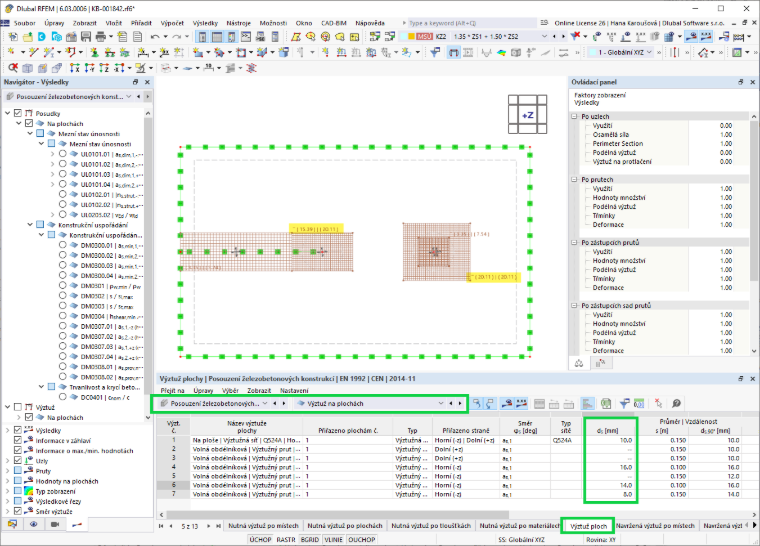Open the Soubor menu
Viewport: 760px width, 546px height.
[24, 23]
